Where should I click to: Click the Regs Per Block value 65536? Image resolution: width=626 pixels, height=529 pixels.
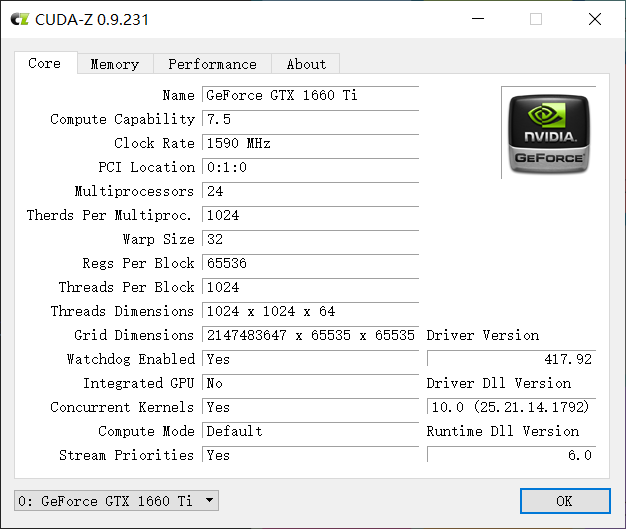(x=310, y=263)
